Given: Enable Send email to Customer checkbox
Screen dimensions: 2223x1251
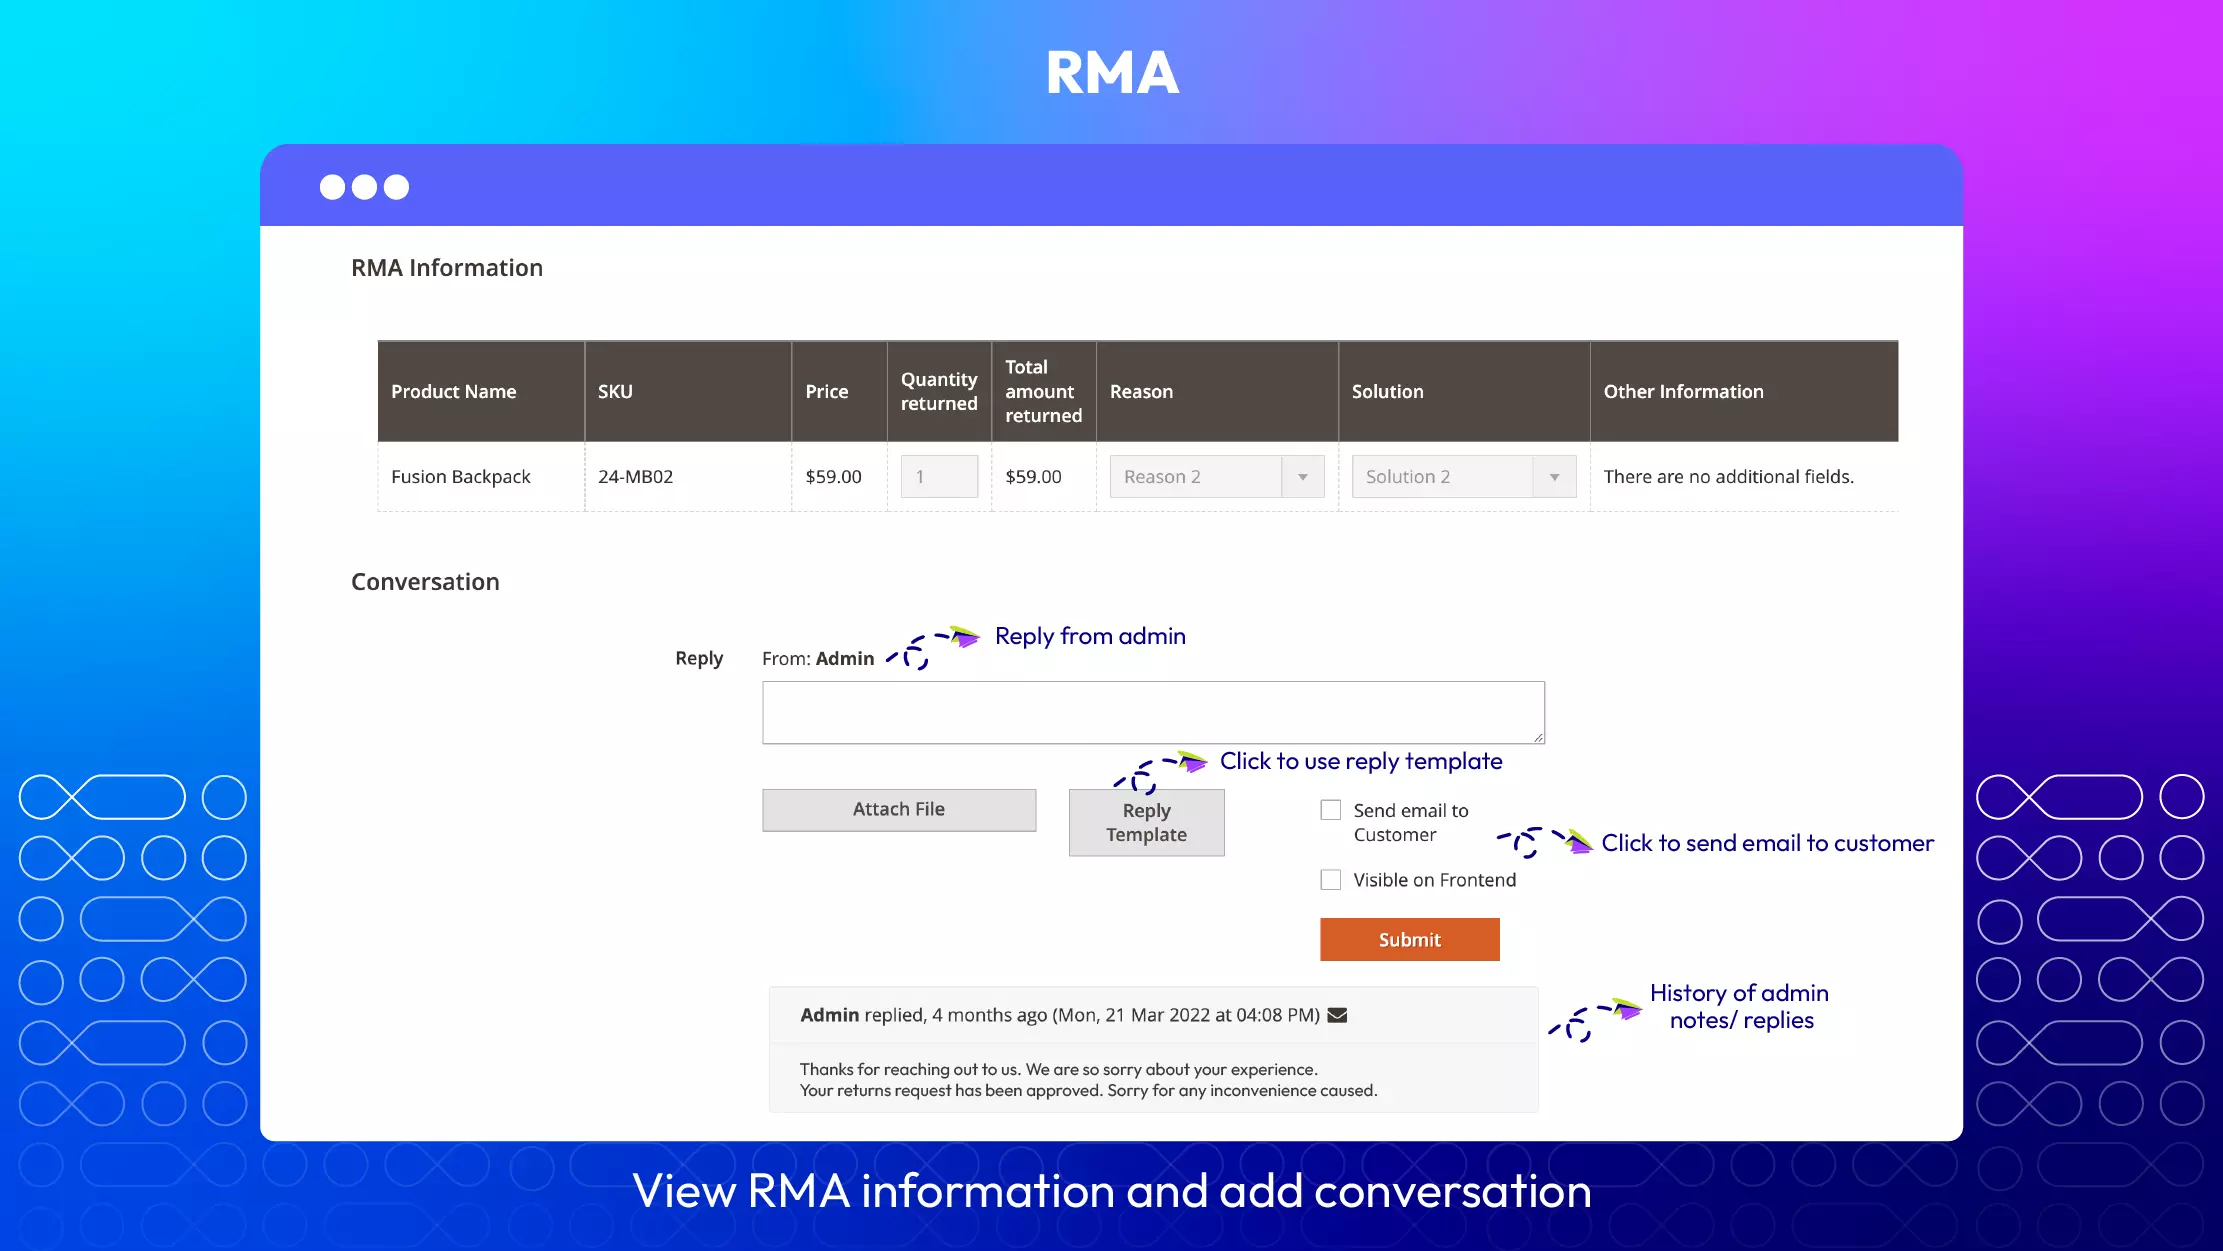Looking at the screenshot, I should point(1331,810).
